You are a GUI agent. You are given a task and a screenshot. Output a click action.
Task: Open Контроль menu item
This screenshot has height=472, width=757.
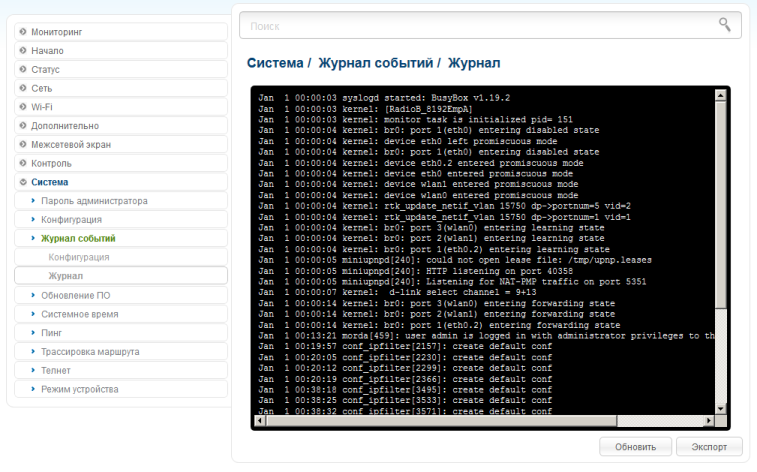tap(121, 163)
